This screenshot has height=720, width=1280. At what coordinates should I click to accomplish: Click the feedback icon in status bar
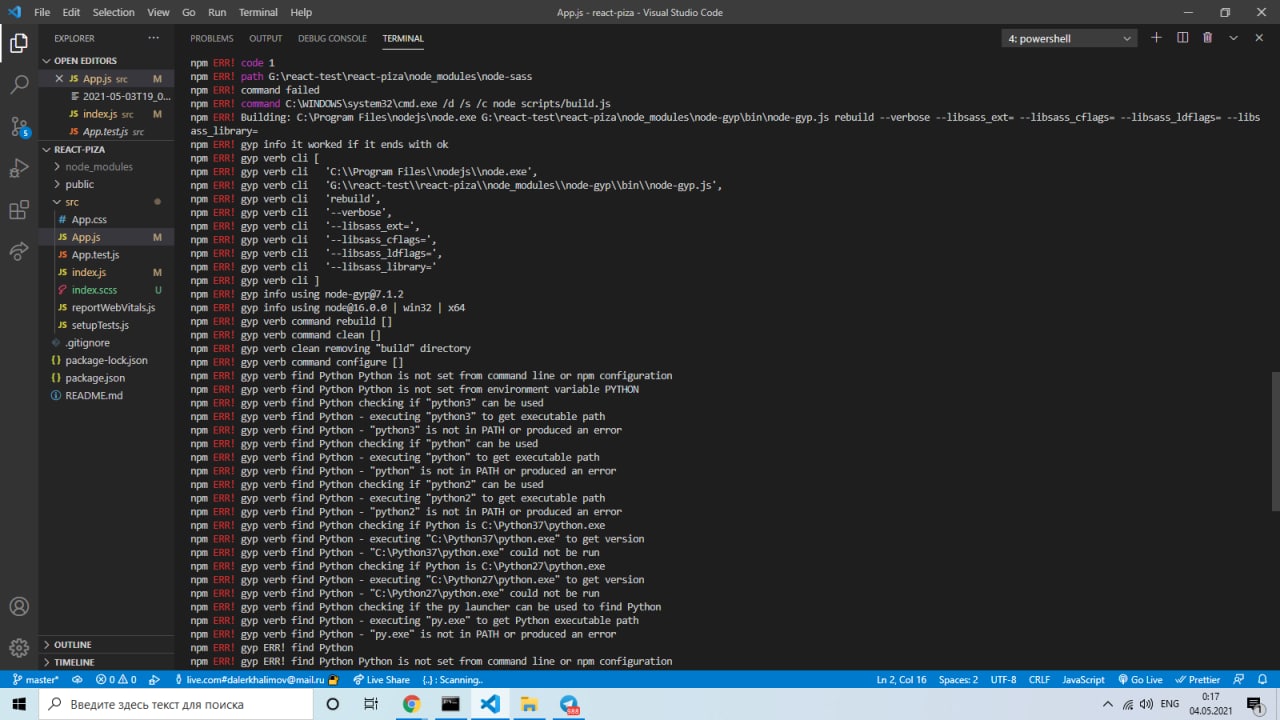click(x=1238, y=679)
